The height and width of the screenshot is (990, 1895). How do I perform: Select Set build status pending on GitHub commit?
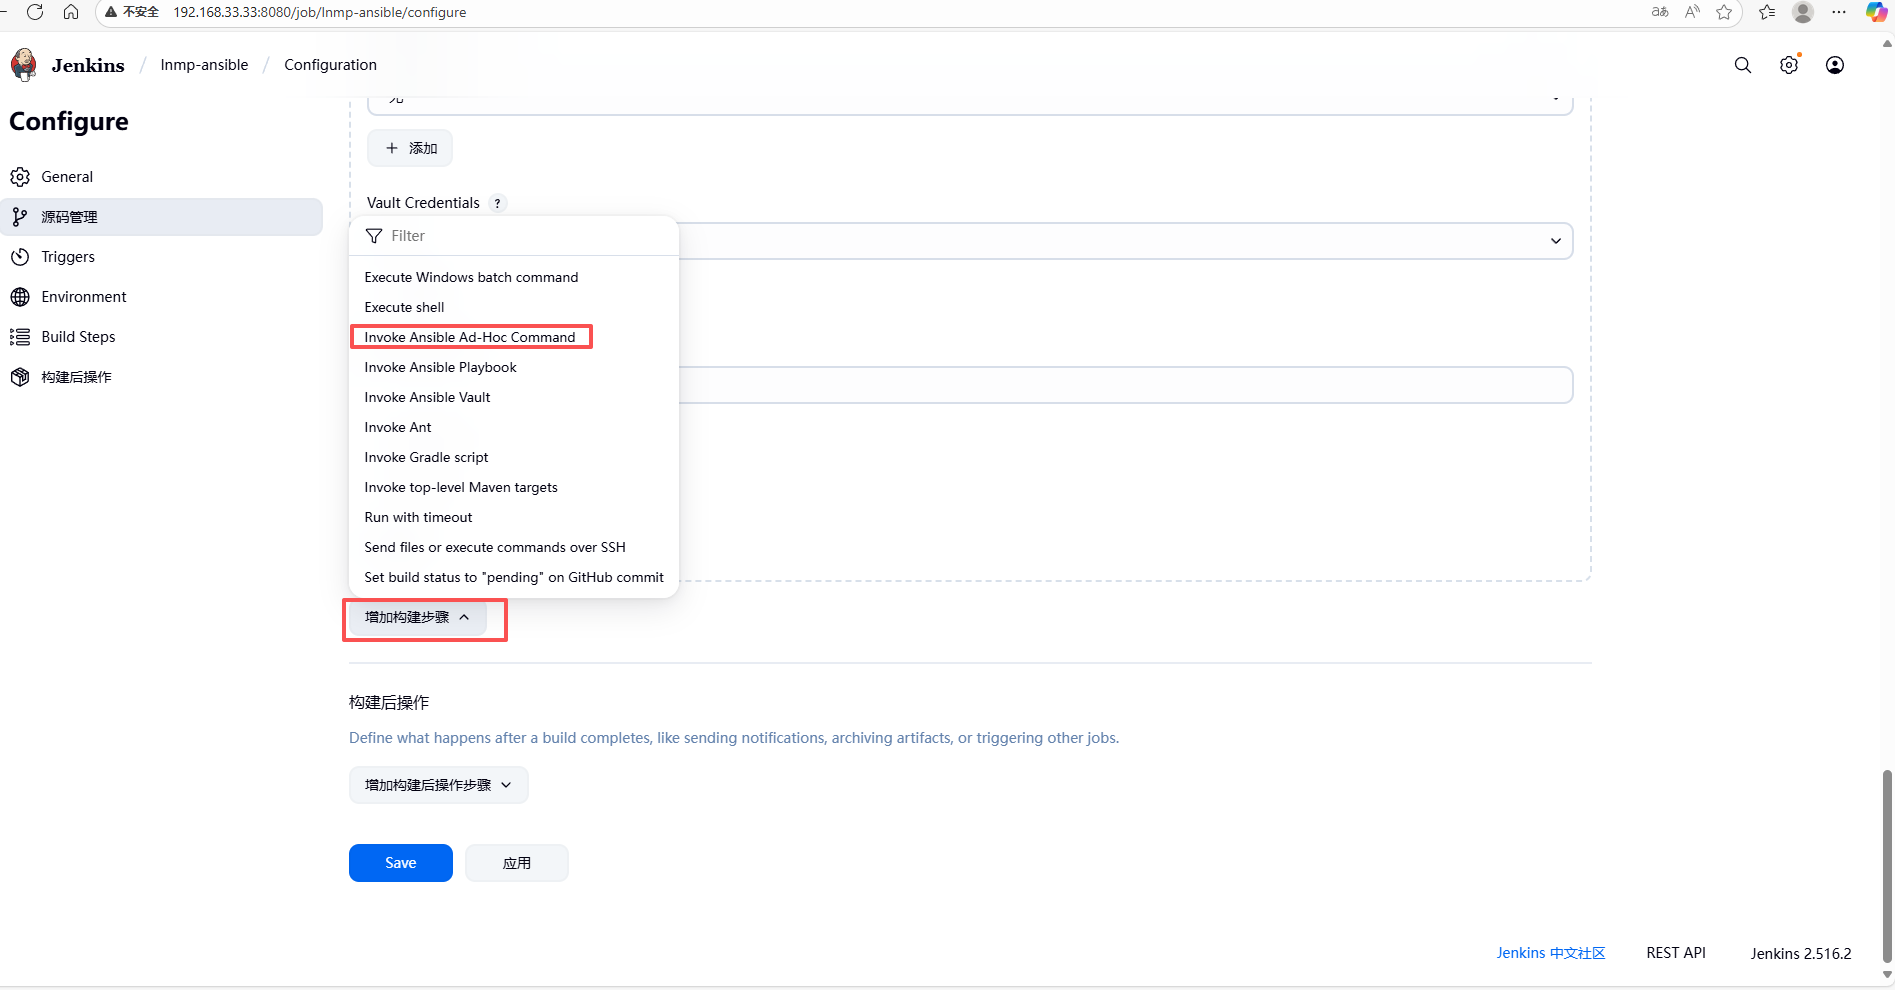click(x=513, y=577)
